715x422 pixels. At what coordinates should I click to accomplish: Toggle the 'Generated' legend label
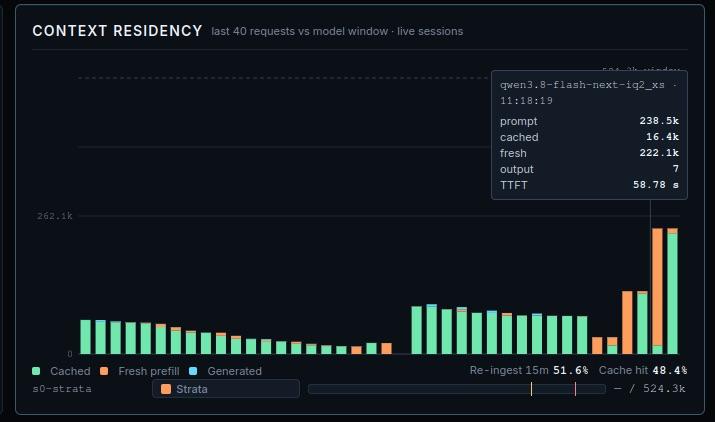coord(234,371)
